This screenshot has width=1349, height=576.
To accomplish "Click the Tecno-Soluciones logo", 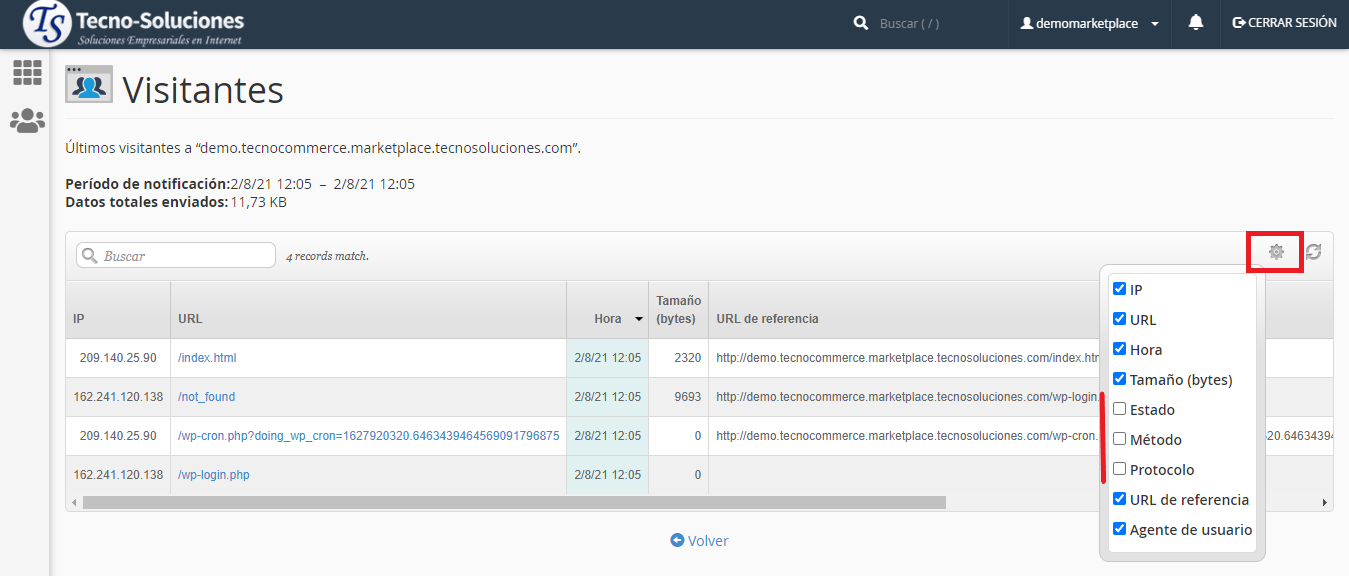I will pos(134,25).
